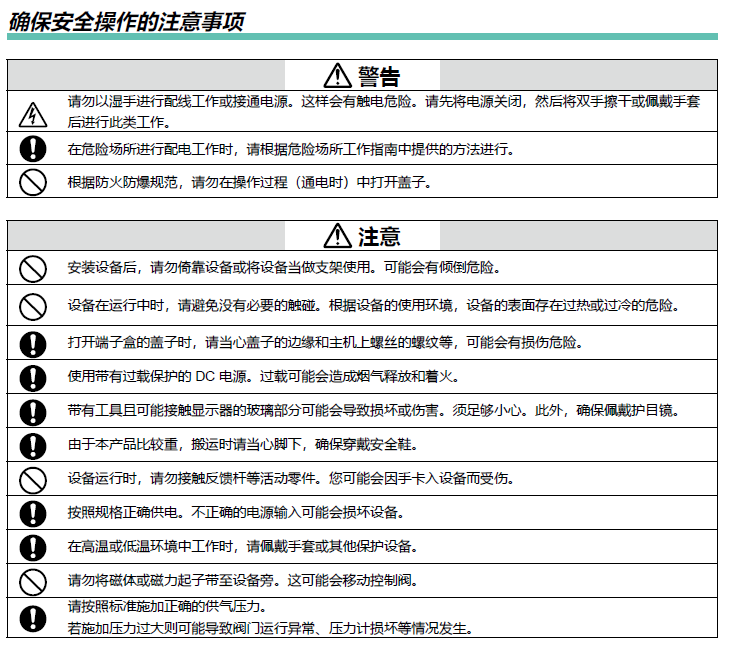Viewport: 735px width, 648px height.
Task: Click the mandatory icon beside 按照规格正确供电 row
Action: [34, 513]
